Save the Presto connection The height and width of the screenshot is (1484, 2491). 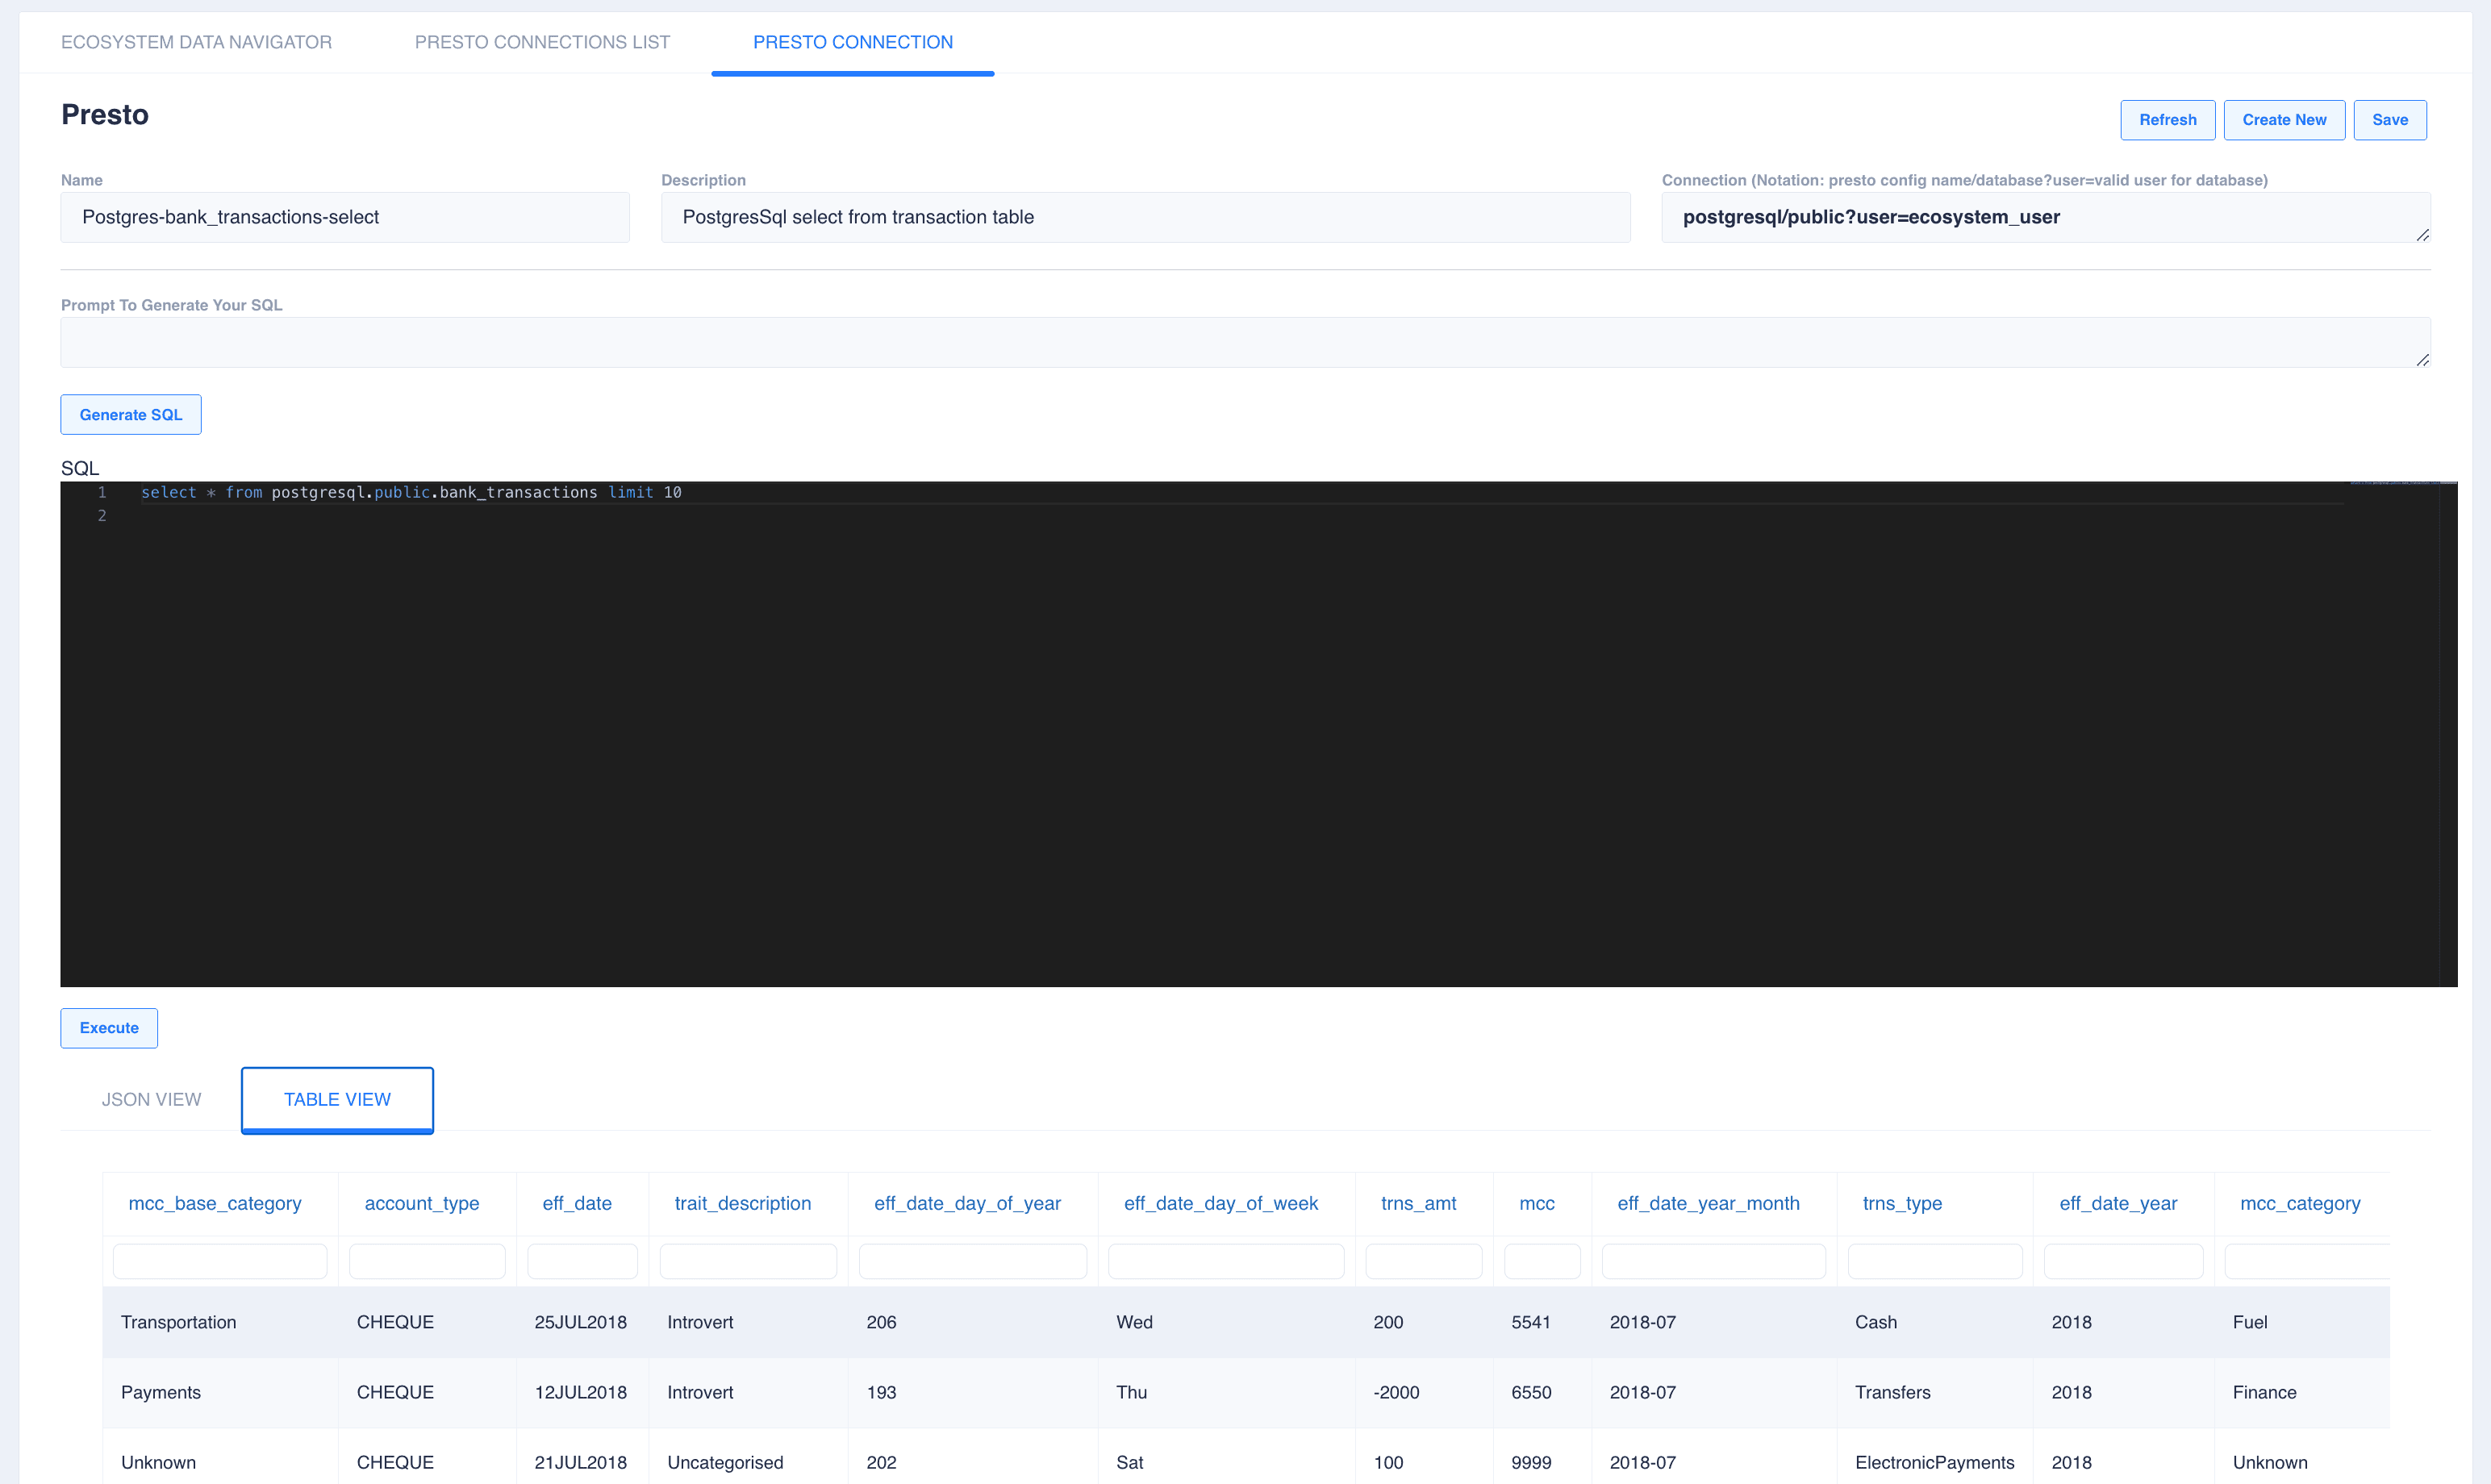point(2389,120)
